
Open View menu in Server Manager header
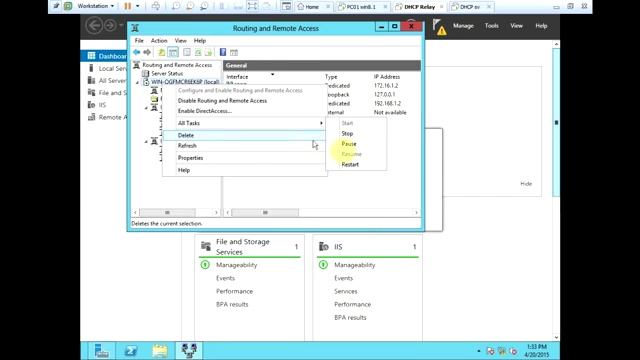[516, 26]
